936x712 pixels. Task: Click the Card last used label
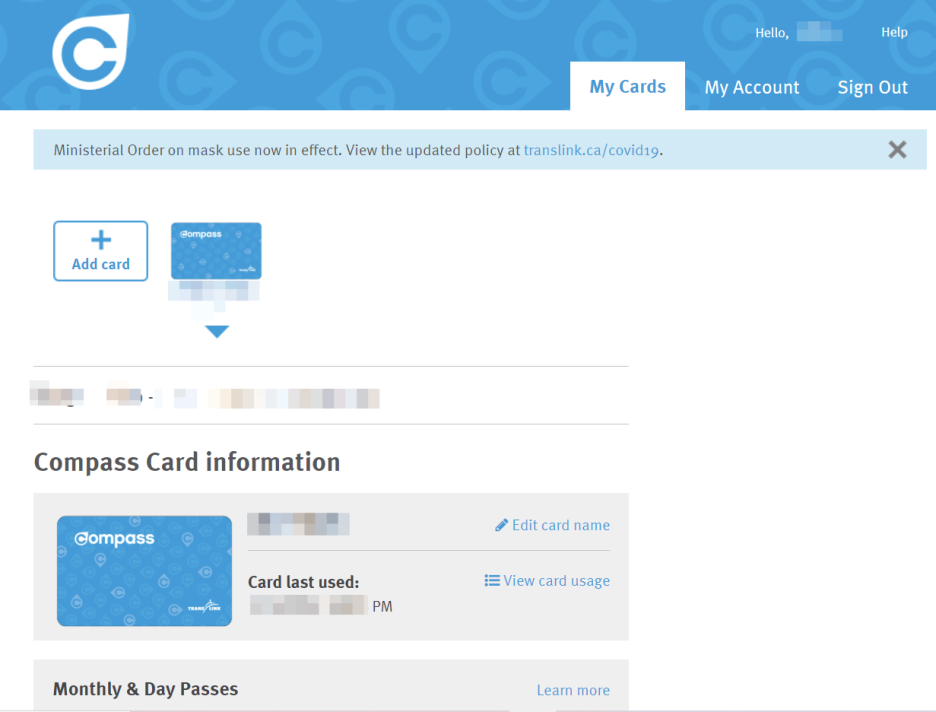tap(303, 582)
